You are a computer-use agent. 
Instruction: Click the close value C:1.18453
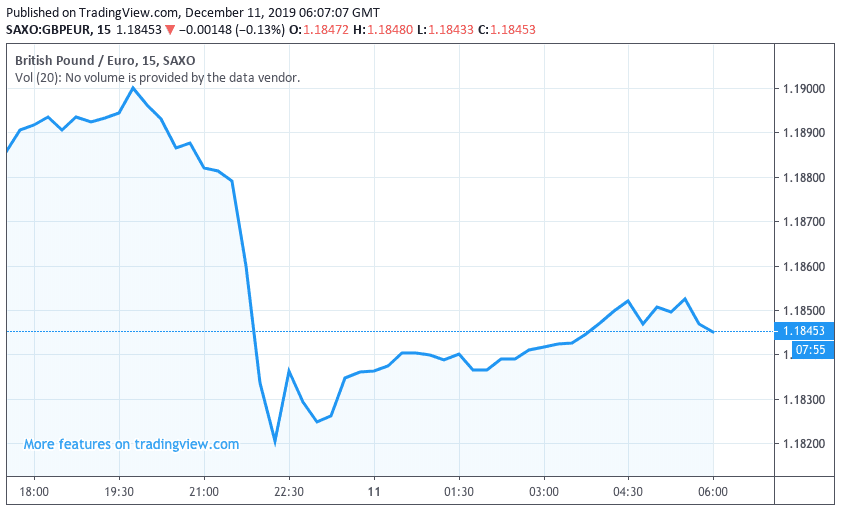coord(507,30)
